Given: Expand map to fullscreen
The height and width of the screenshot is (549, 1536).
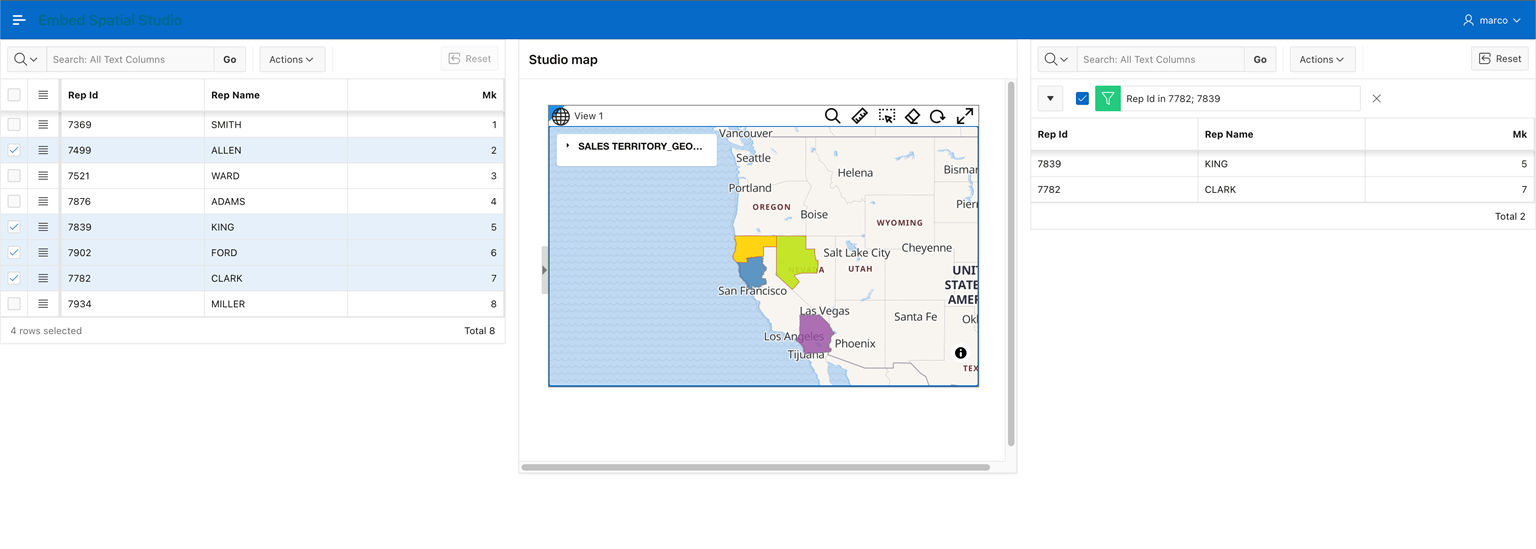Looking at the screenshot, I should point(965,116).
